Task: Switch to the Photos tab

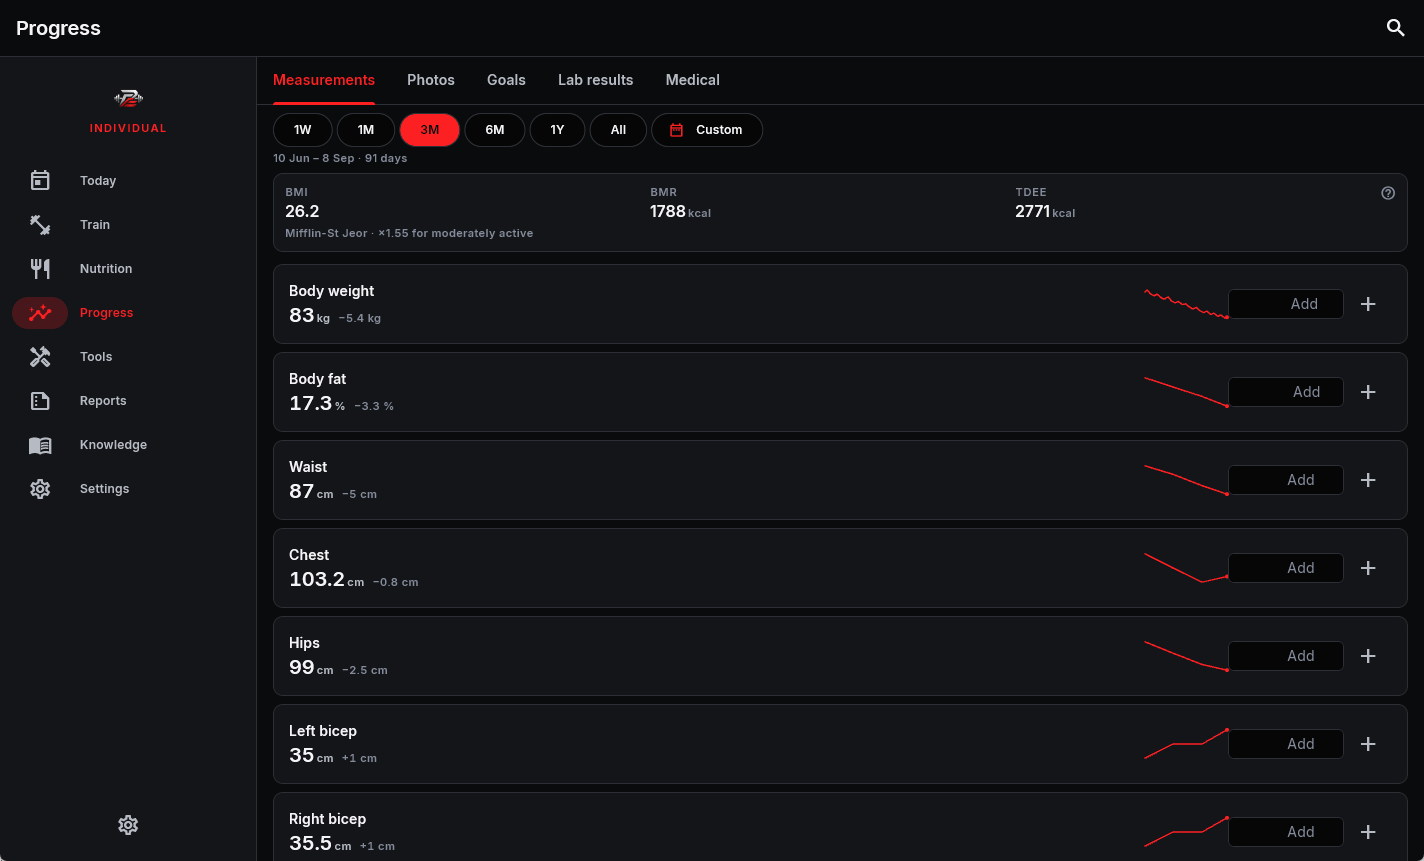Action: point(431,80)
